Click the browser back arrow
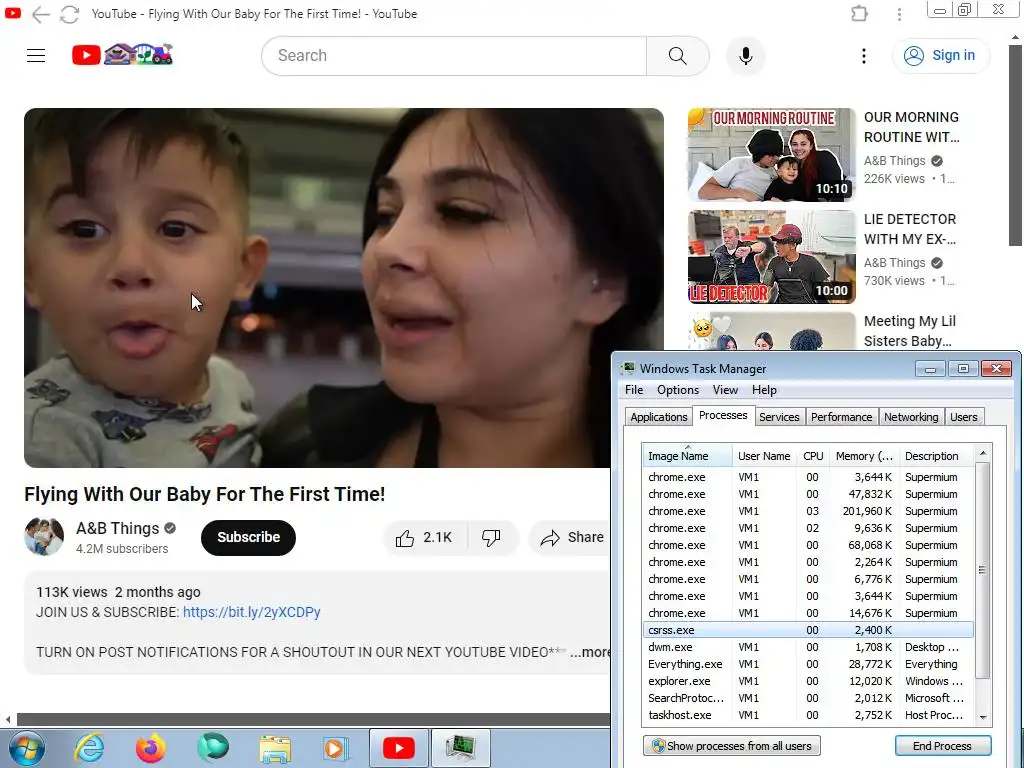The image size is (1024, 768). click(40, 14)
